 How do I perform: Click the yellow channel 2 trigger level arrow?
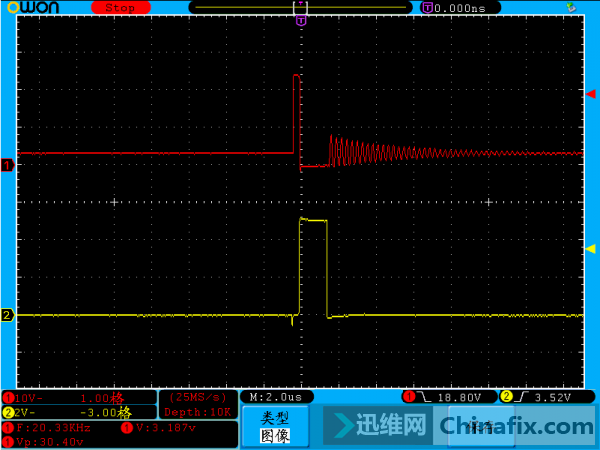590,248
